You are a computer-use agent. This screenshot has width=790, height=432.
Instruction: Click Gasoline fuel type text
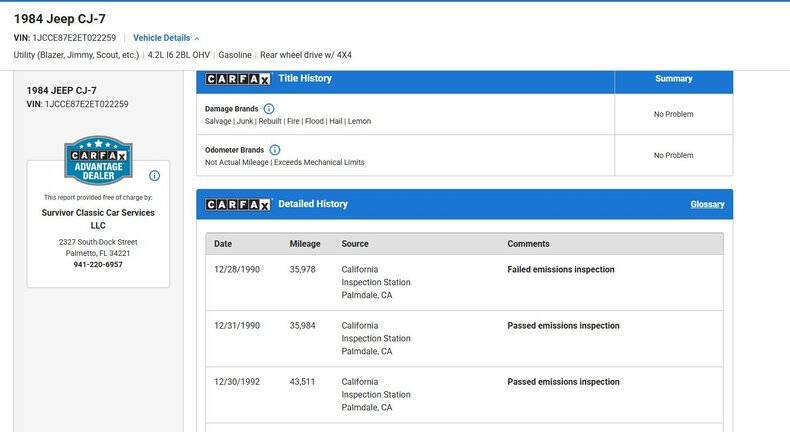click(235, 55)
